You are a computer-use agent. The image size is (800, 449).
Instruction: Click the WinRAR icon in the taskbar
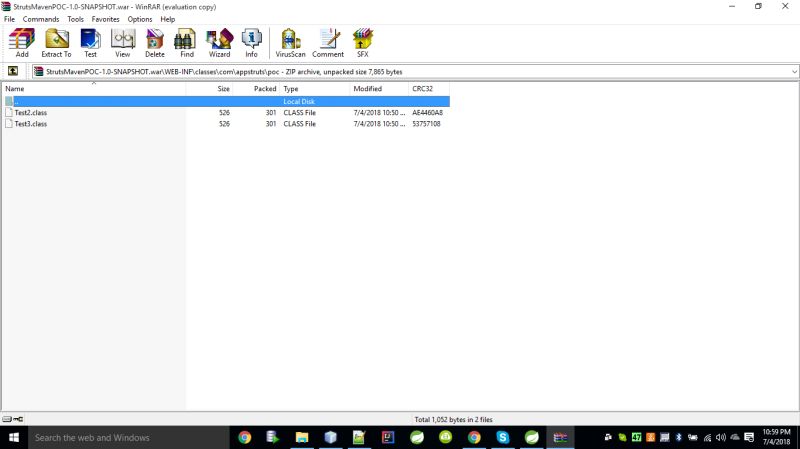[x=560, y=438]
